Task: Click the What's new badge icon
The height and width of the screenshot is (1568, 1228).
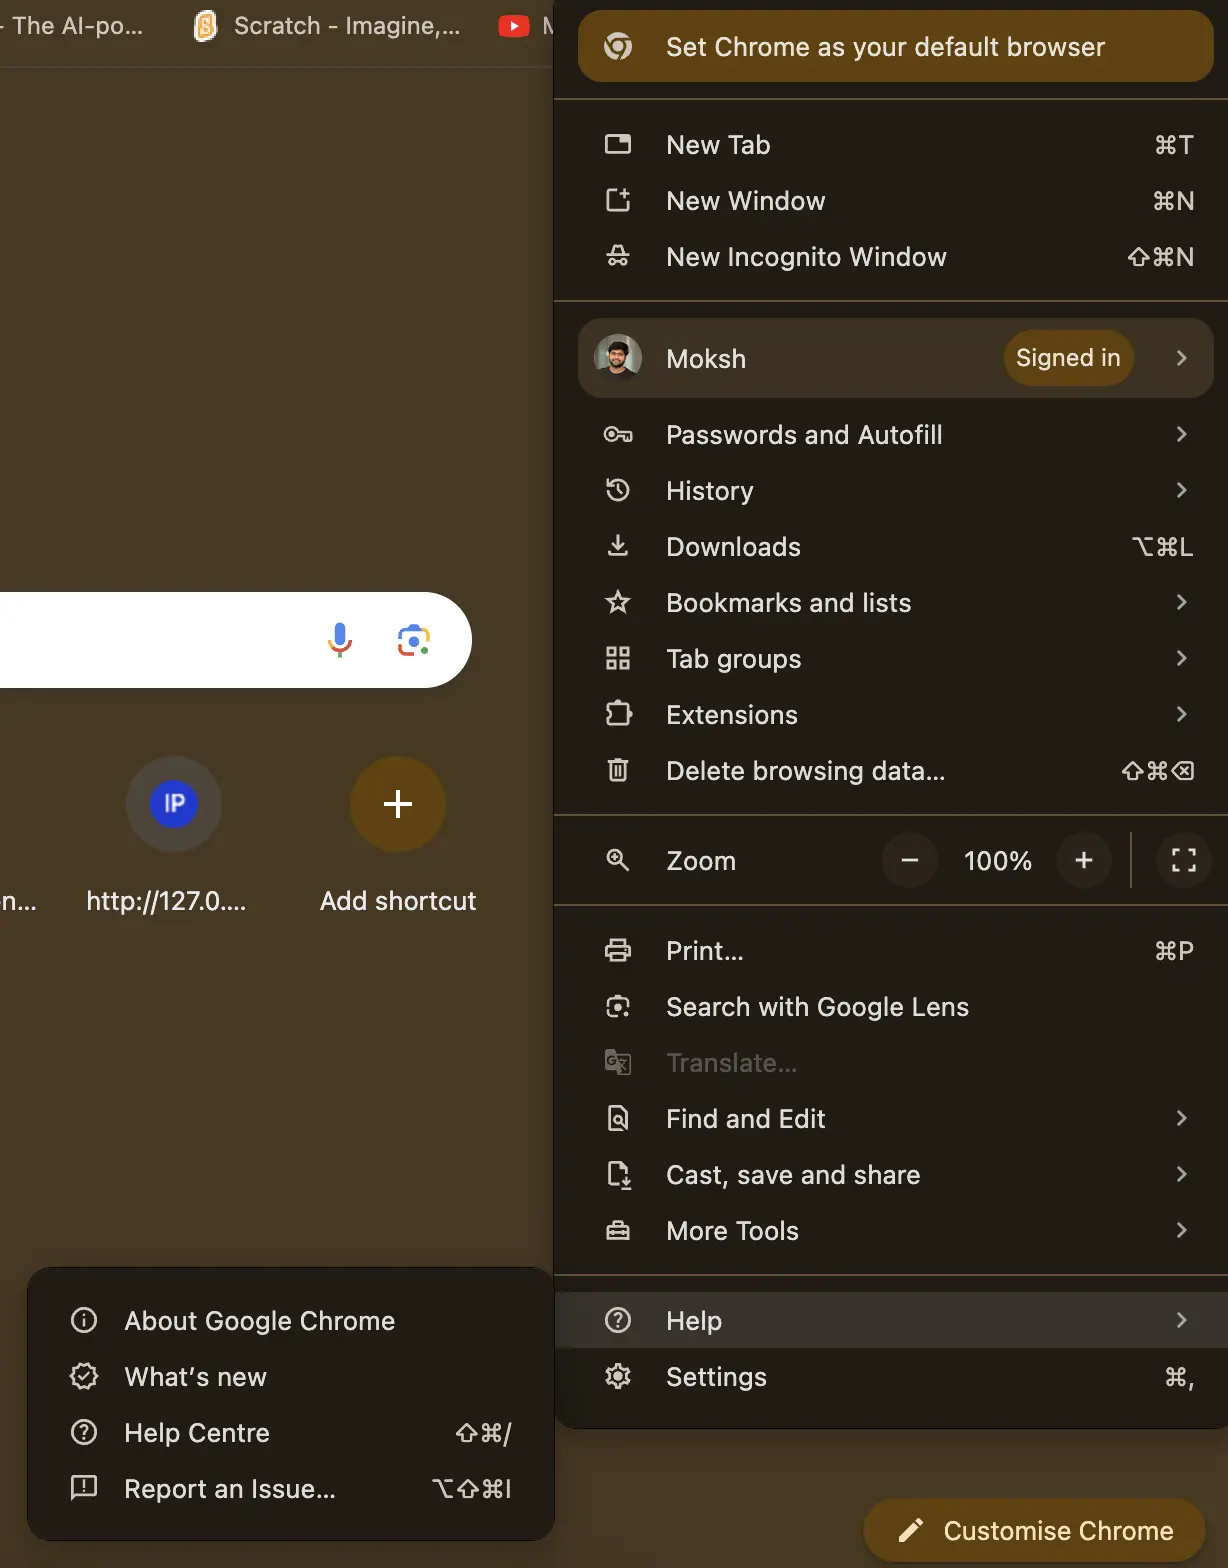Action: 84,1377
